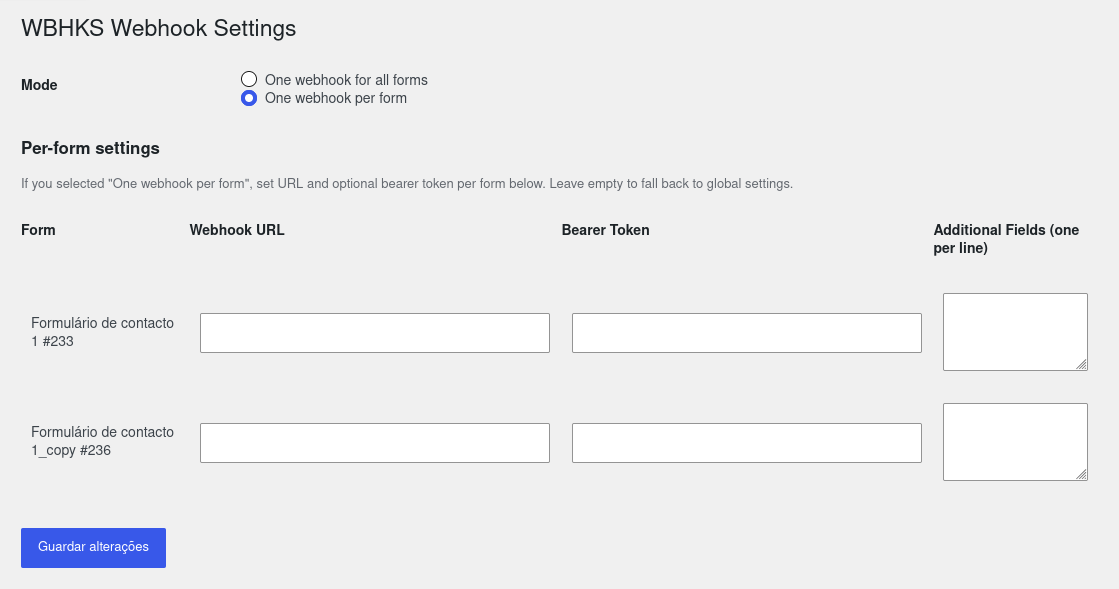
Task: Click the 'Bearer Token' column header
Action: point(605,230)
